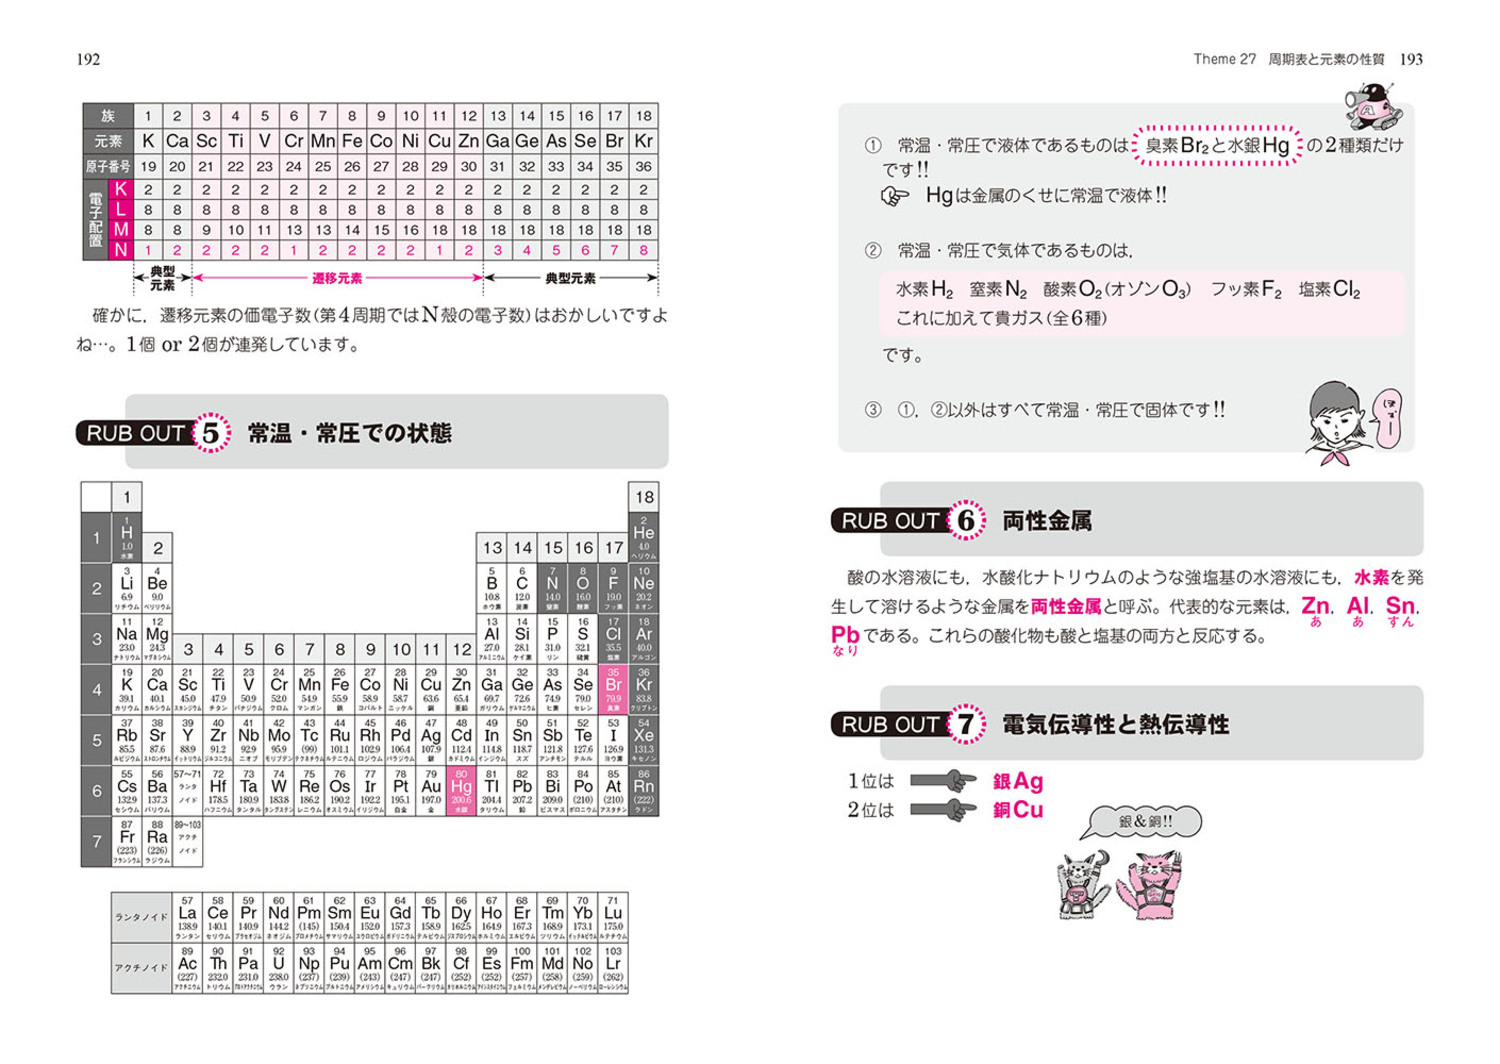Click the pink Hg cell in periodic table

pos(461,791)
